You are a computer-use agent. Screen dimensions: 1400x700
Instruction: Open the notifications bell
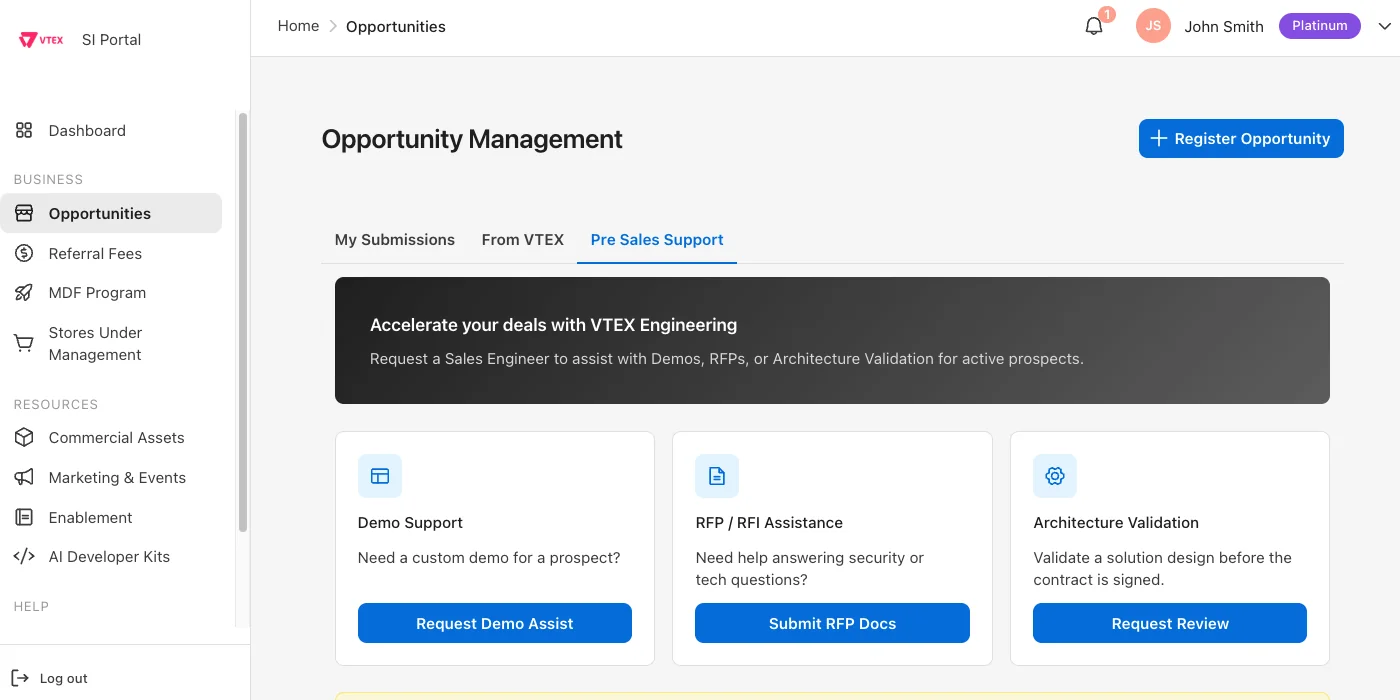coord(1094,26)
